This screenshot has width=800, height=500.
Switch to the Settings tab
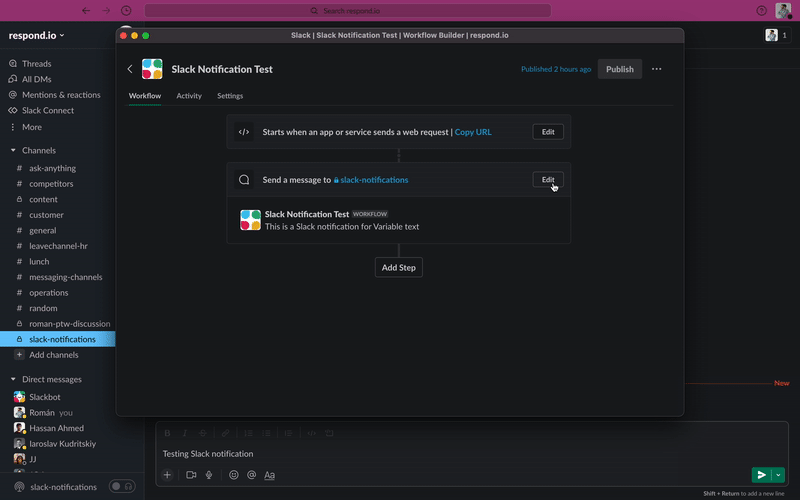[230, 96]
